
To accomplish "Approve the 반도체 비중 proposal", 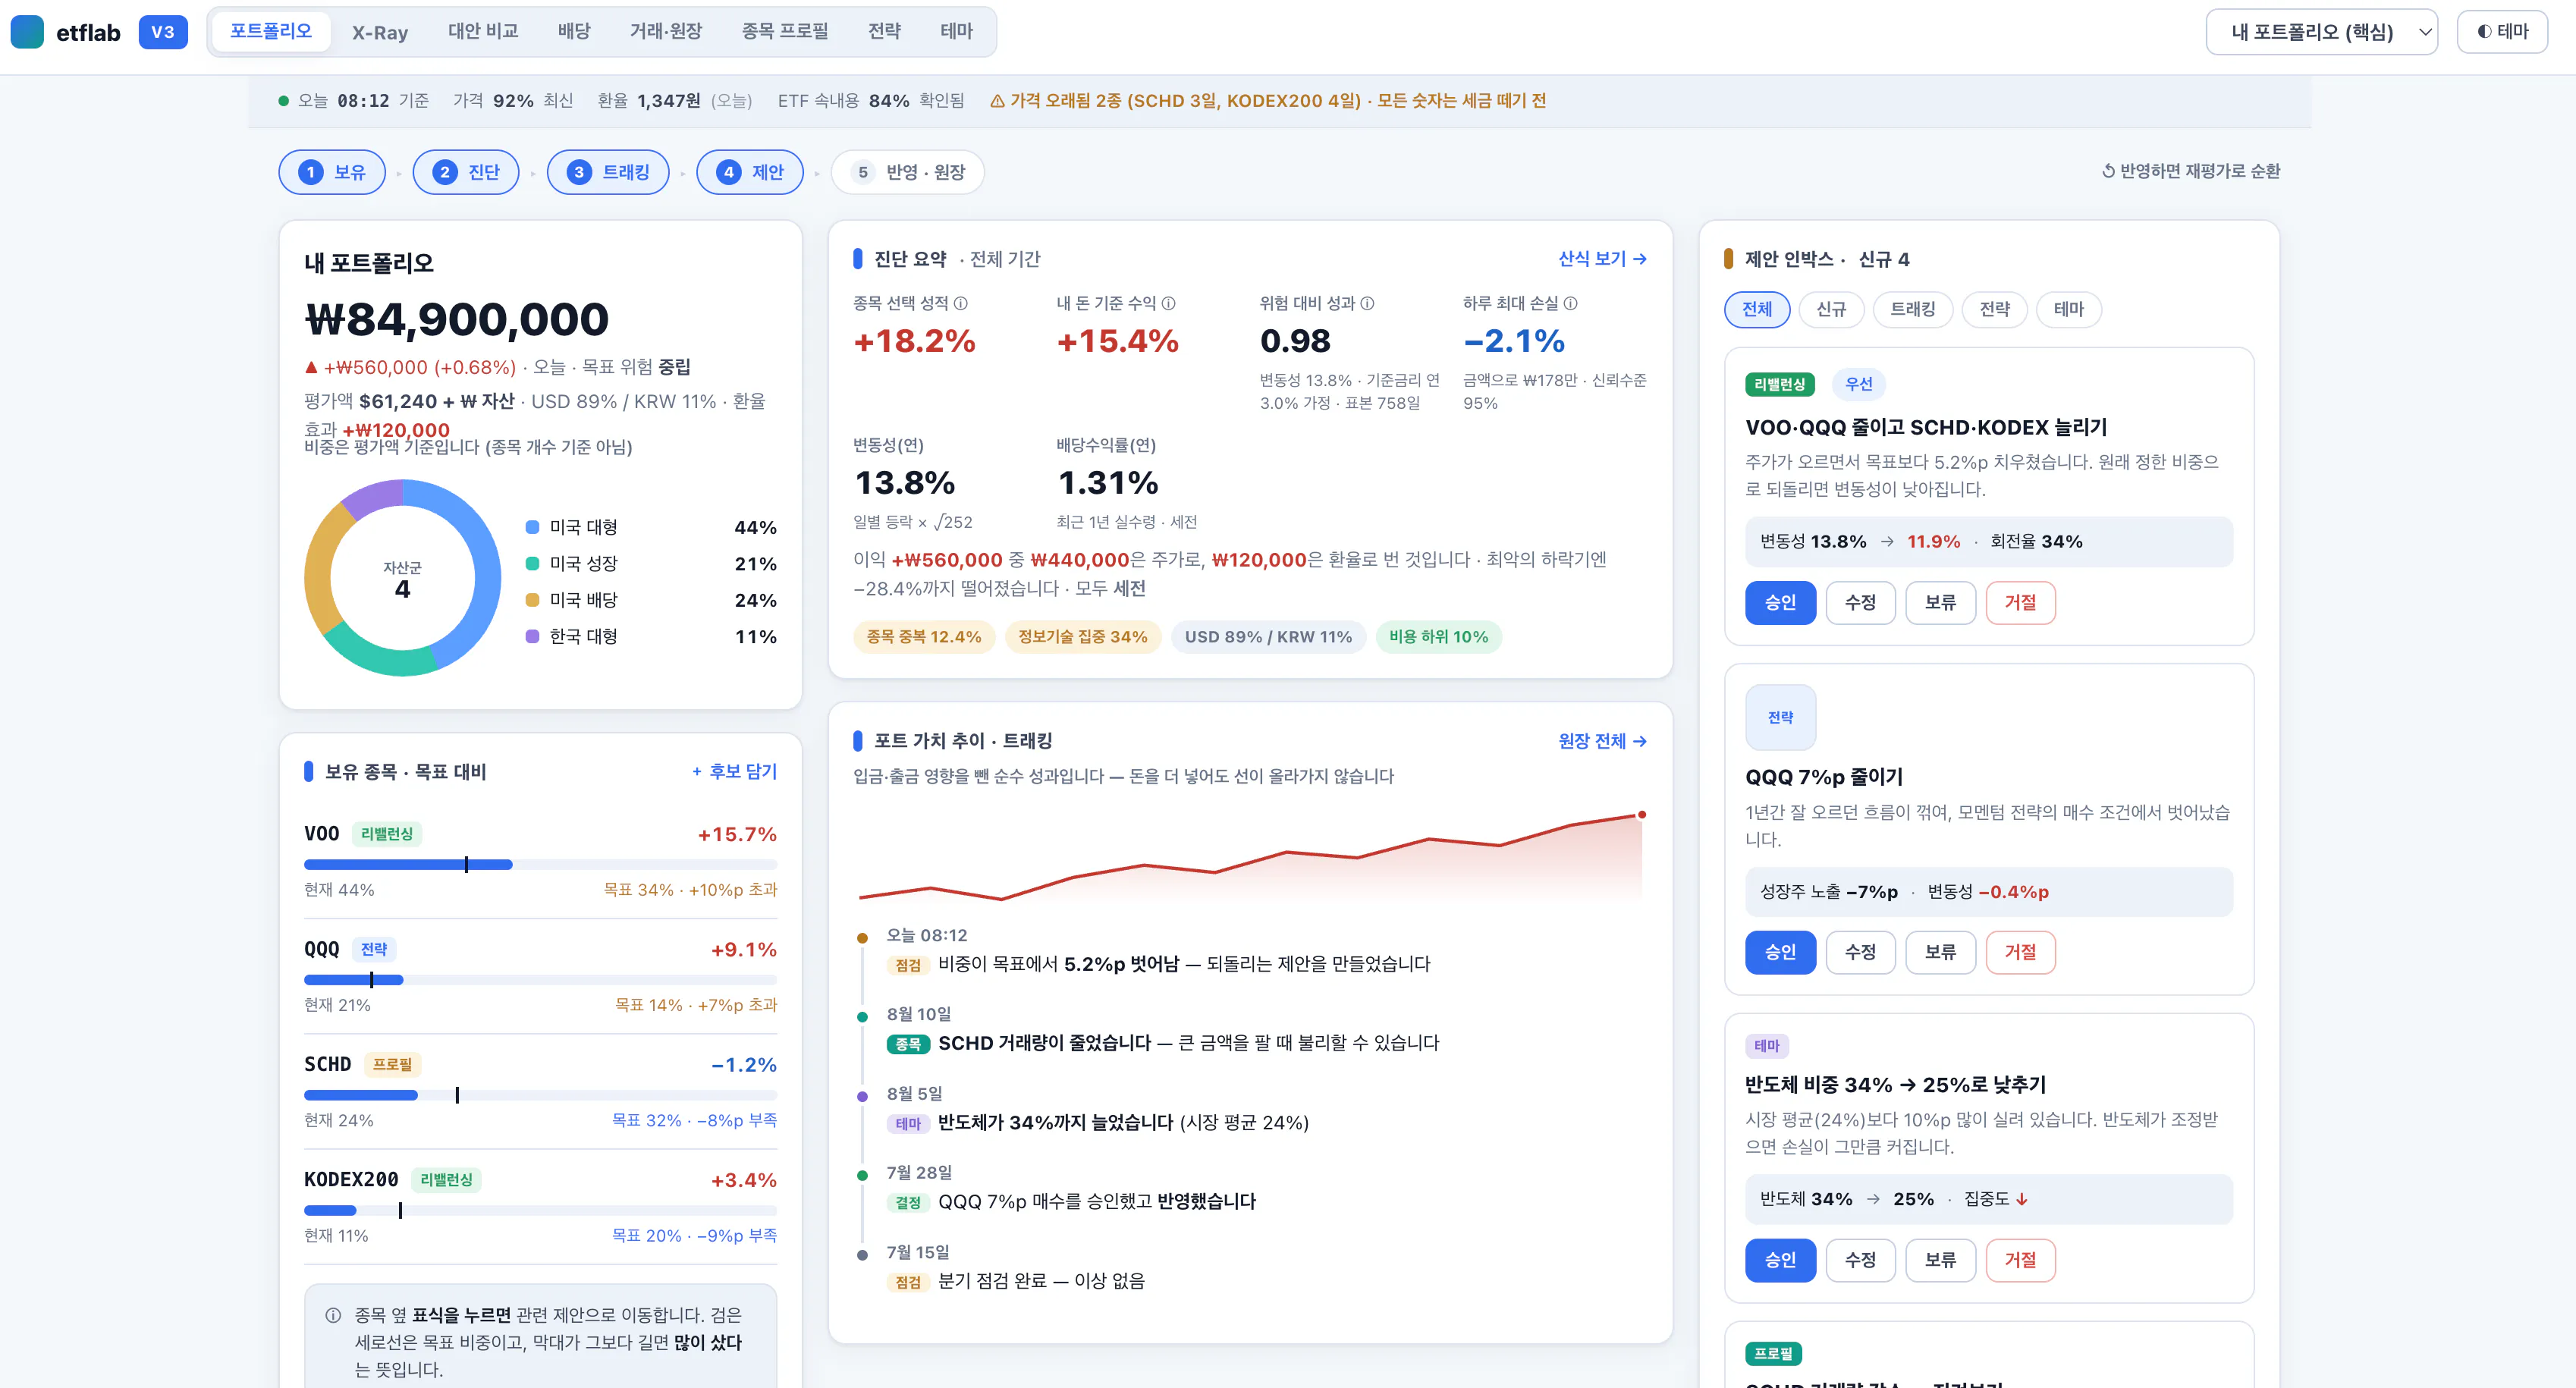I will coord(1780,1260).
